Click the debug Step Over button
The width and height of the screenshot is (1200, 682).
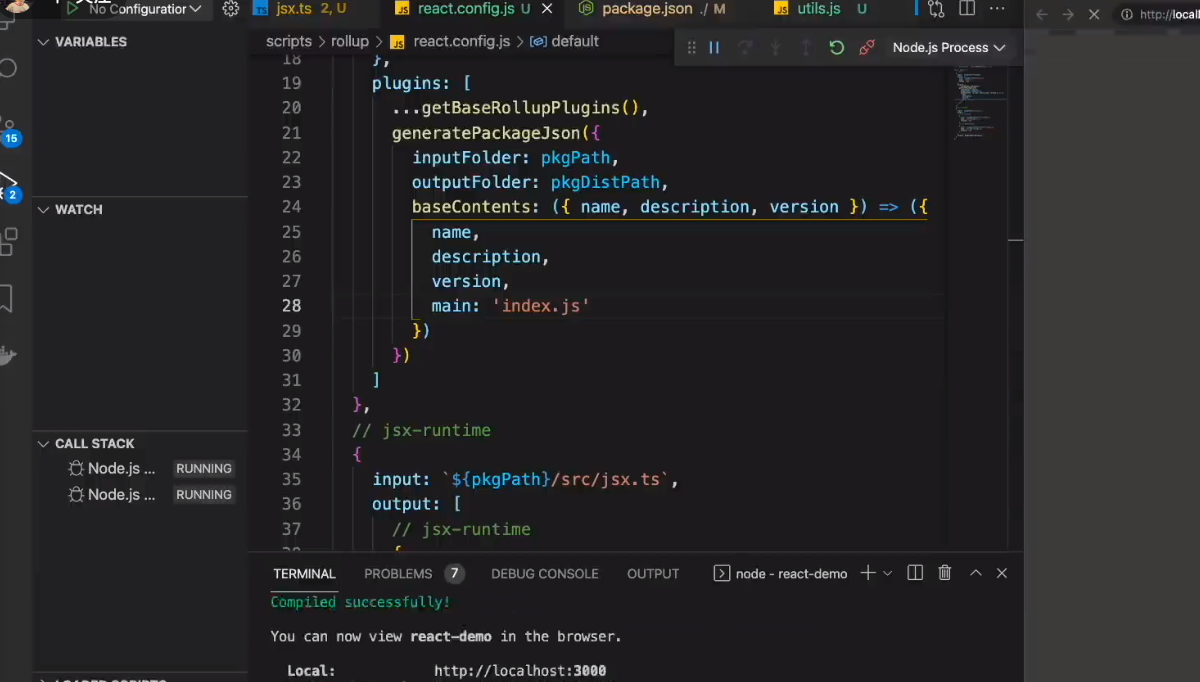point(745,47)
